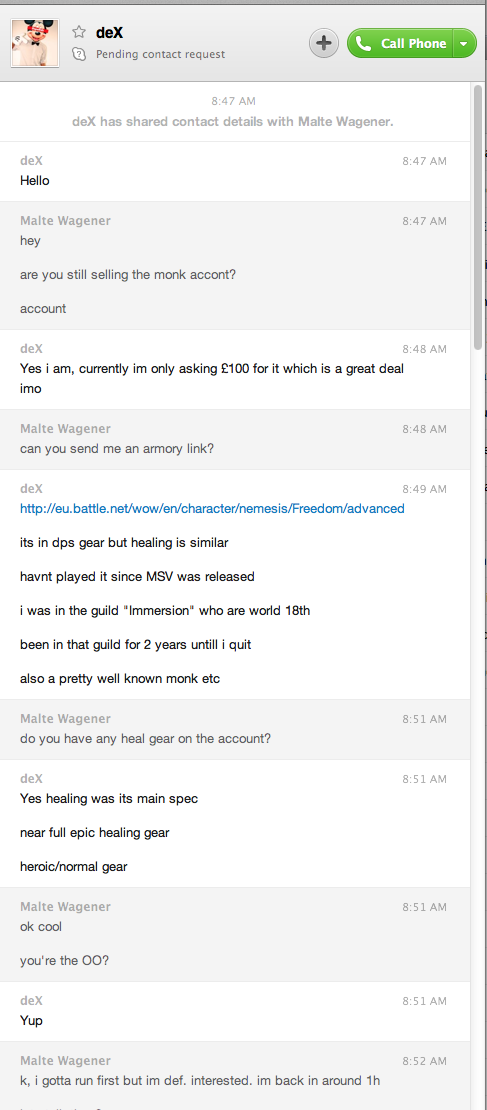Click 'deX has shared contact details' notice
The image size is (487, 1110).
coord(233,122)
